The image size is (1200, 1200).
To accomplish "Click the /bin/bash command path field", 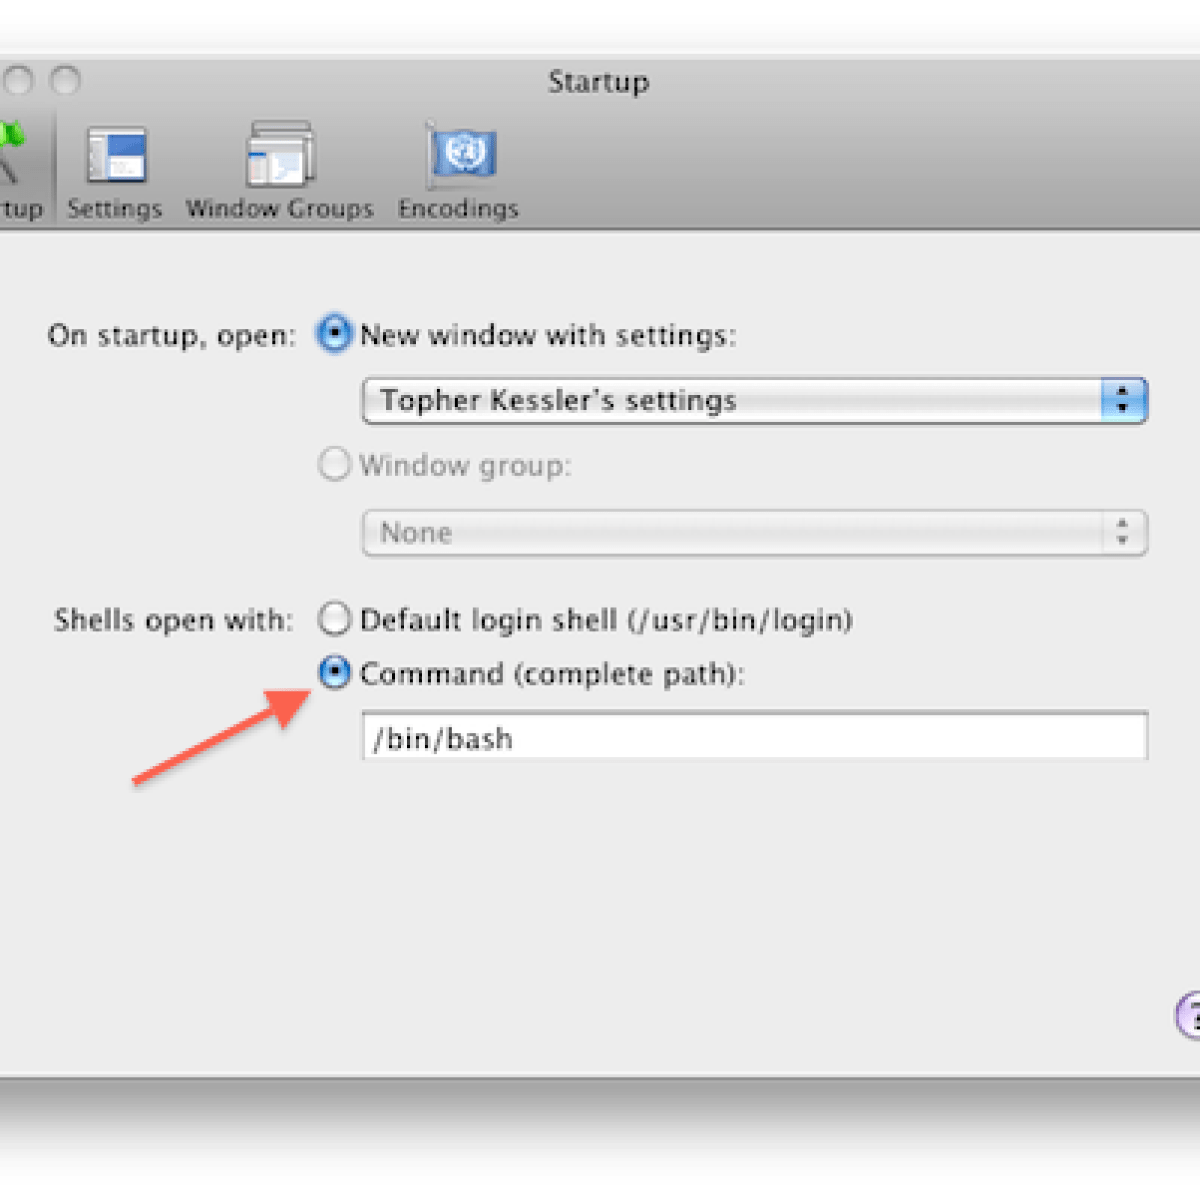I will click(754, 737).
